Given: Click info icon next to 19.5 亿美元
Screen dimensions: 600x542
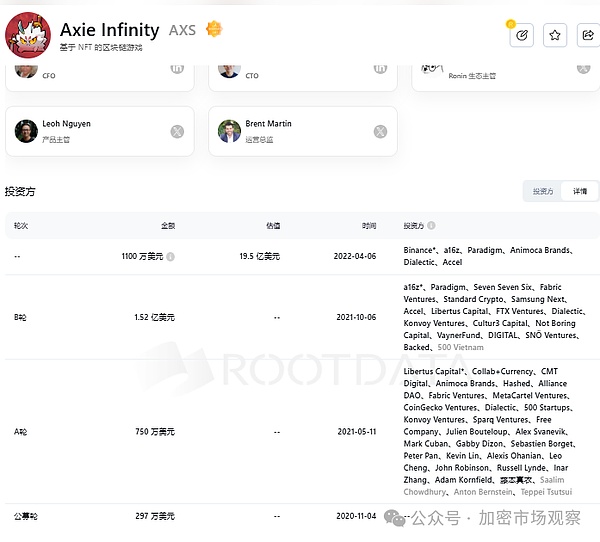Looking at the screenshot, I should pyautogui.click(x=288, y=257).
